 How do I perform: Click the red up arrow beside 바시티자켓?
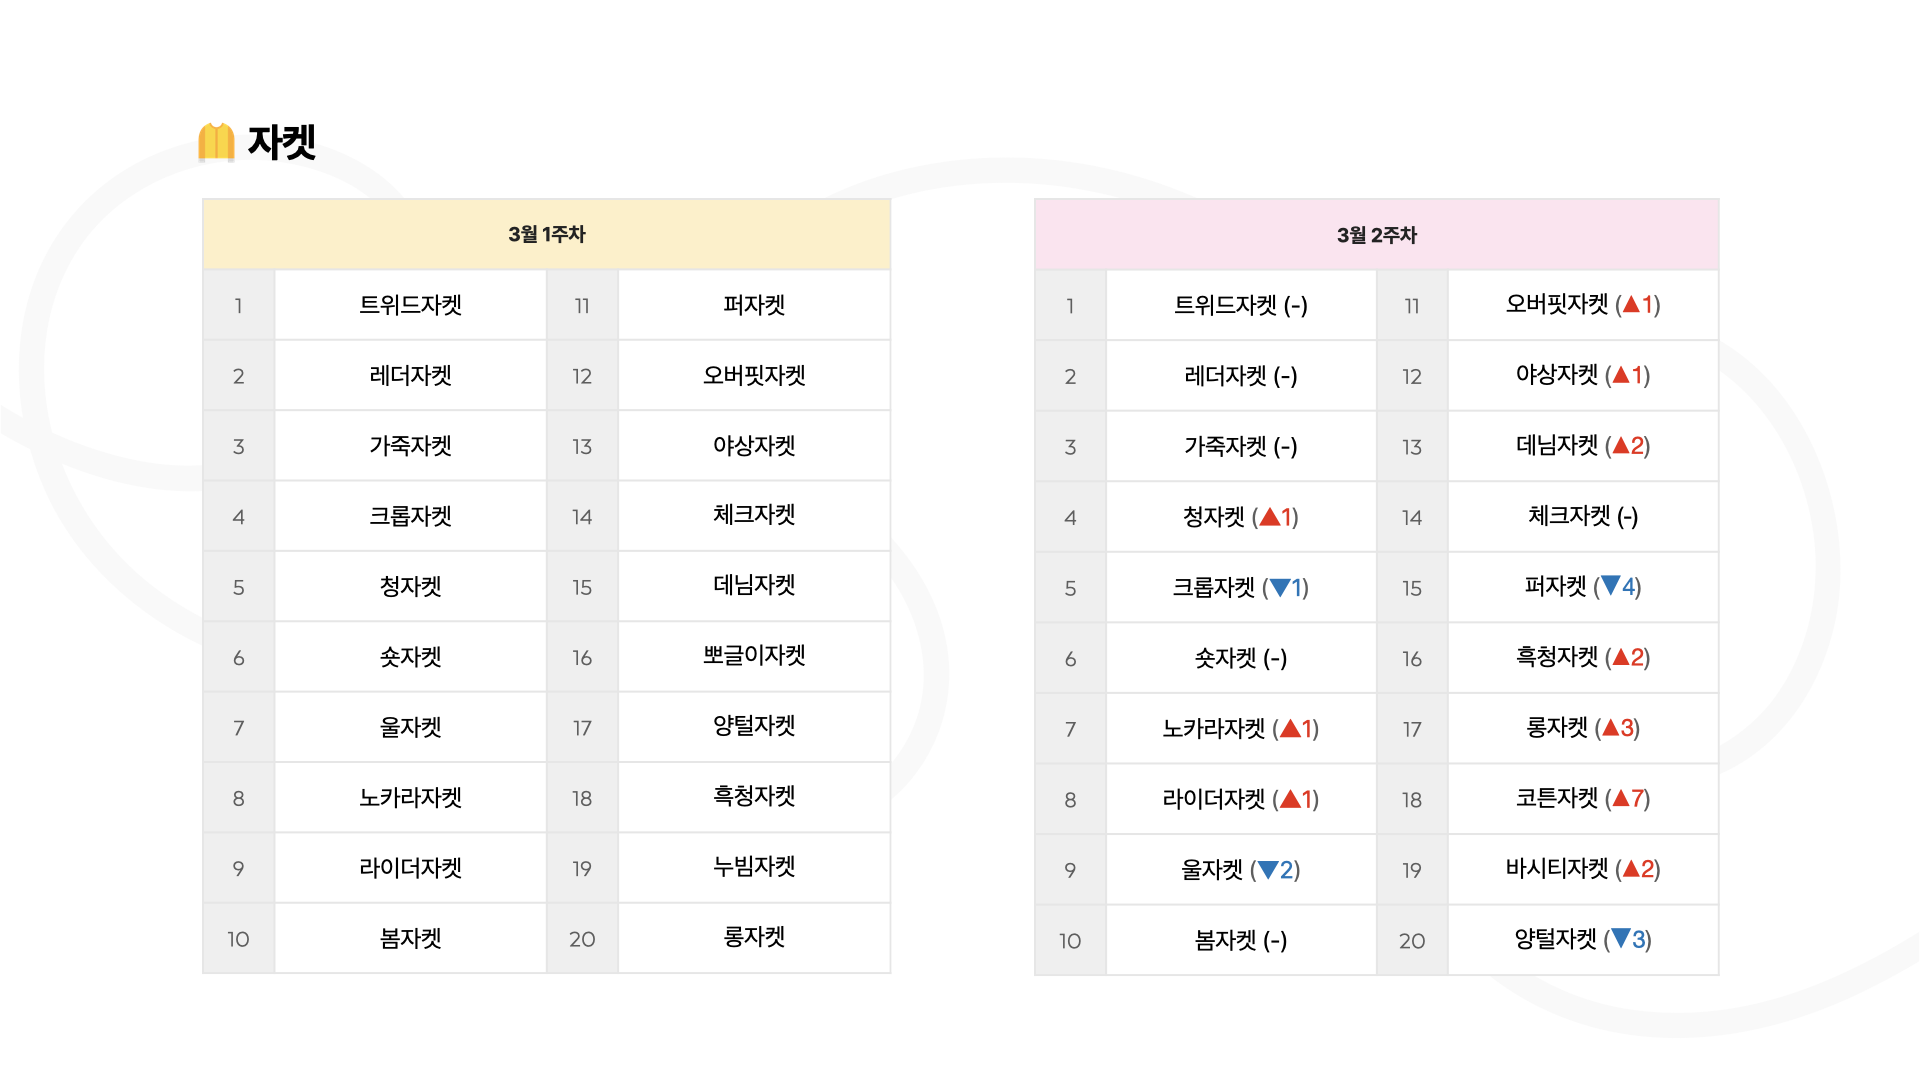[1631, 869]
